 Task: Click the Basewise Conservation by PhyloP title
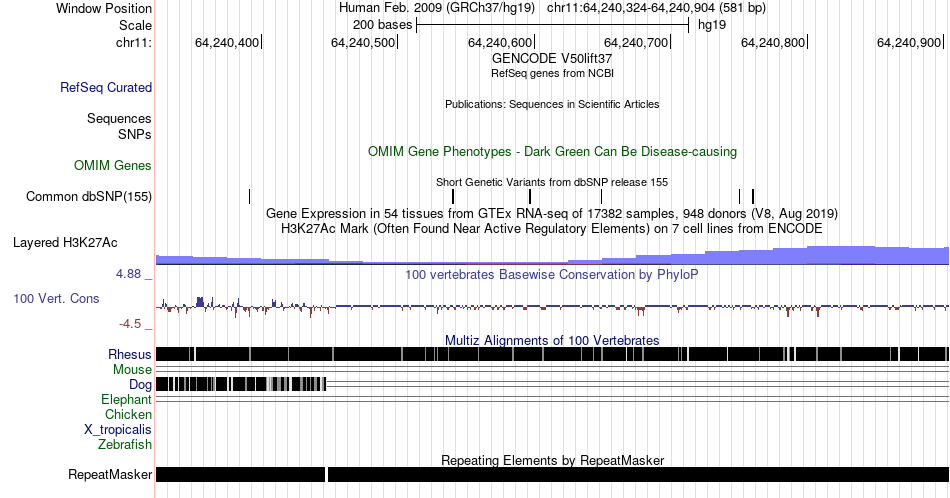click(x=552, y=274)
